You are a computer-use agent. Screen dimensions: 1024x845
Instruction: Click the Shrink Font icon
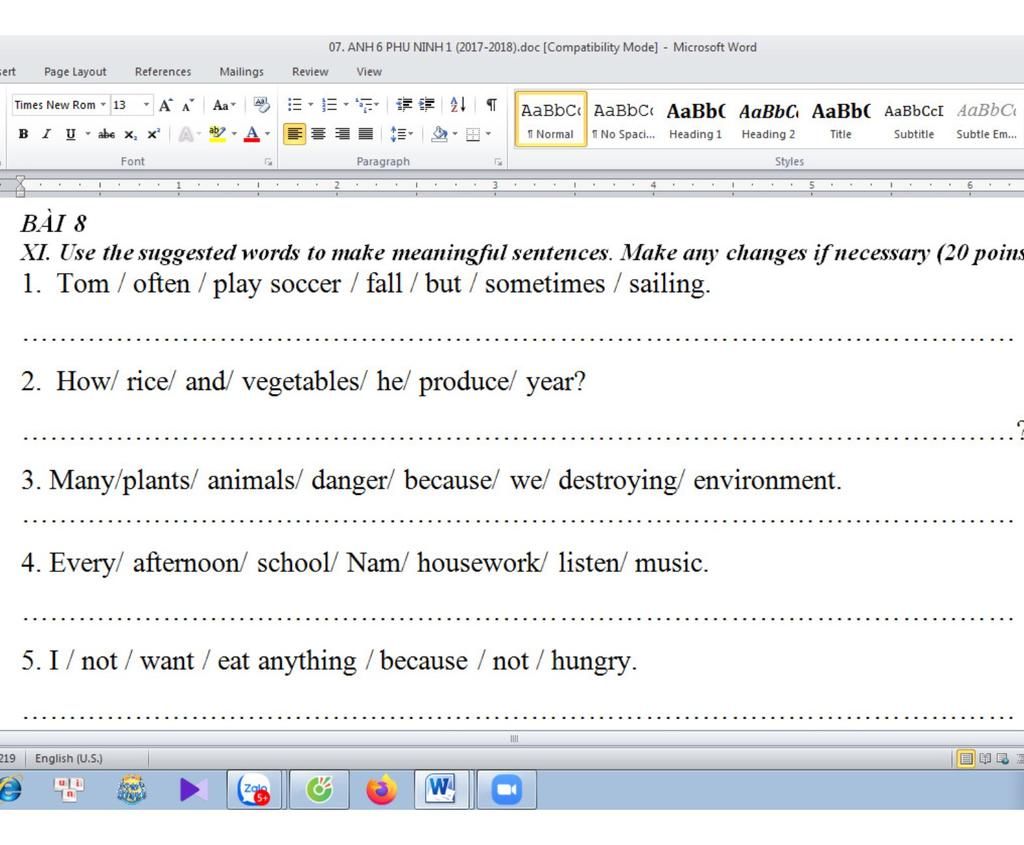[x=188, y=105]
